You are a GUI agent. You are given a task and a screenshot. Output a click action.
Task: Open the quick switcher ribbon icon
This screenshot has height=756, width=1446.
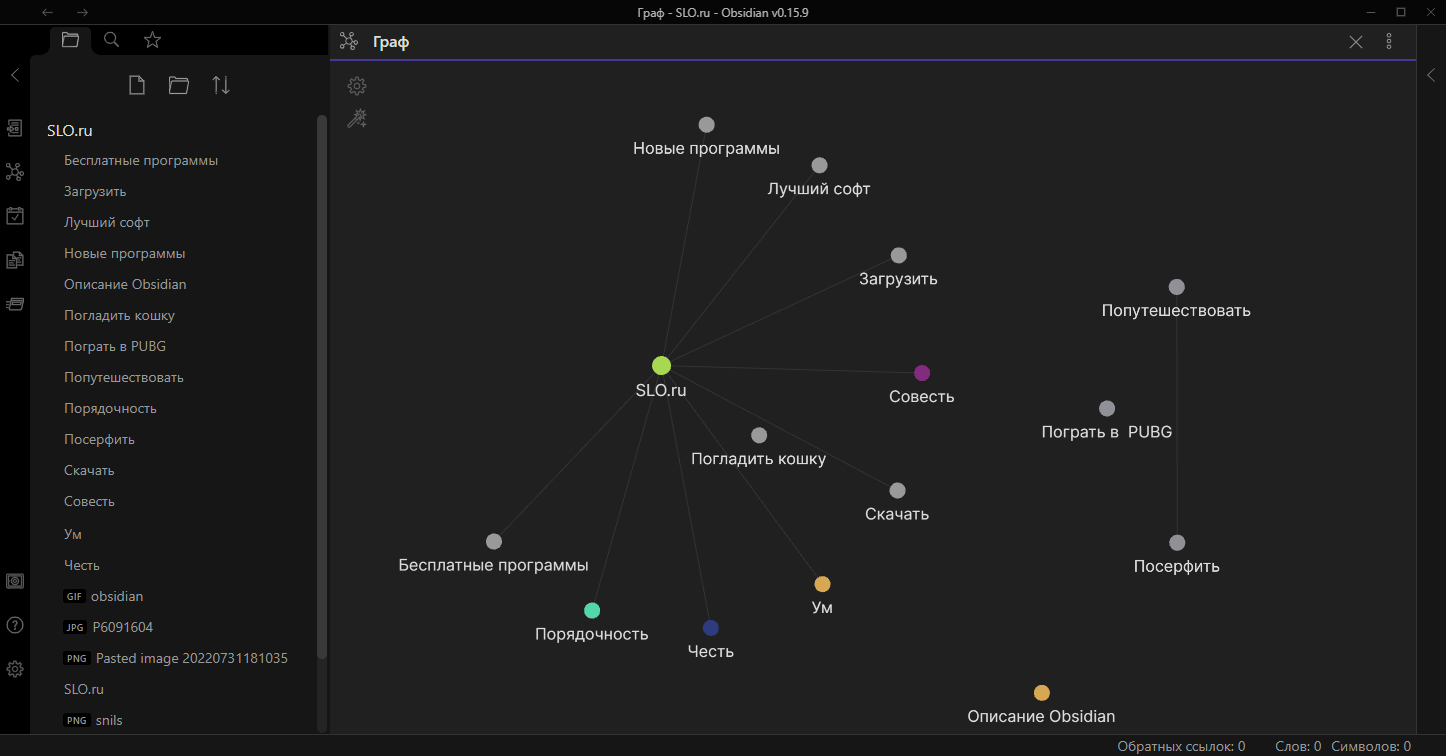coord(15,128)
